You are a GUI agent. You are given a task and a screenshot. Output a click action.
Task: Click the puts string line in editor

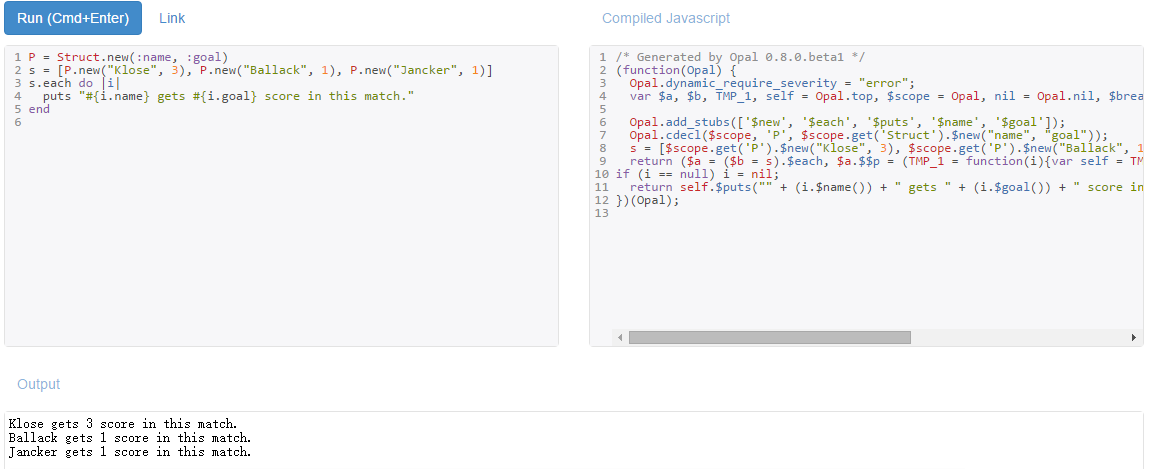228,96
